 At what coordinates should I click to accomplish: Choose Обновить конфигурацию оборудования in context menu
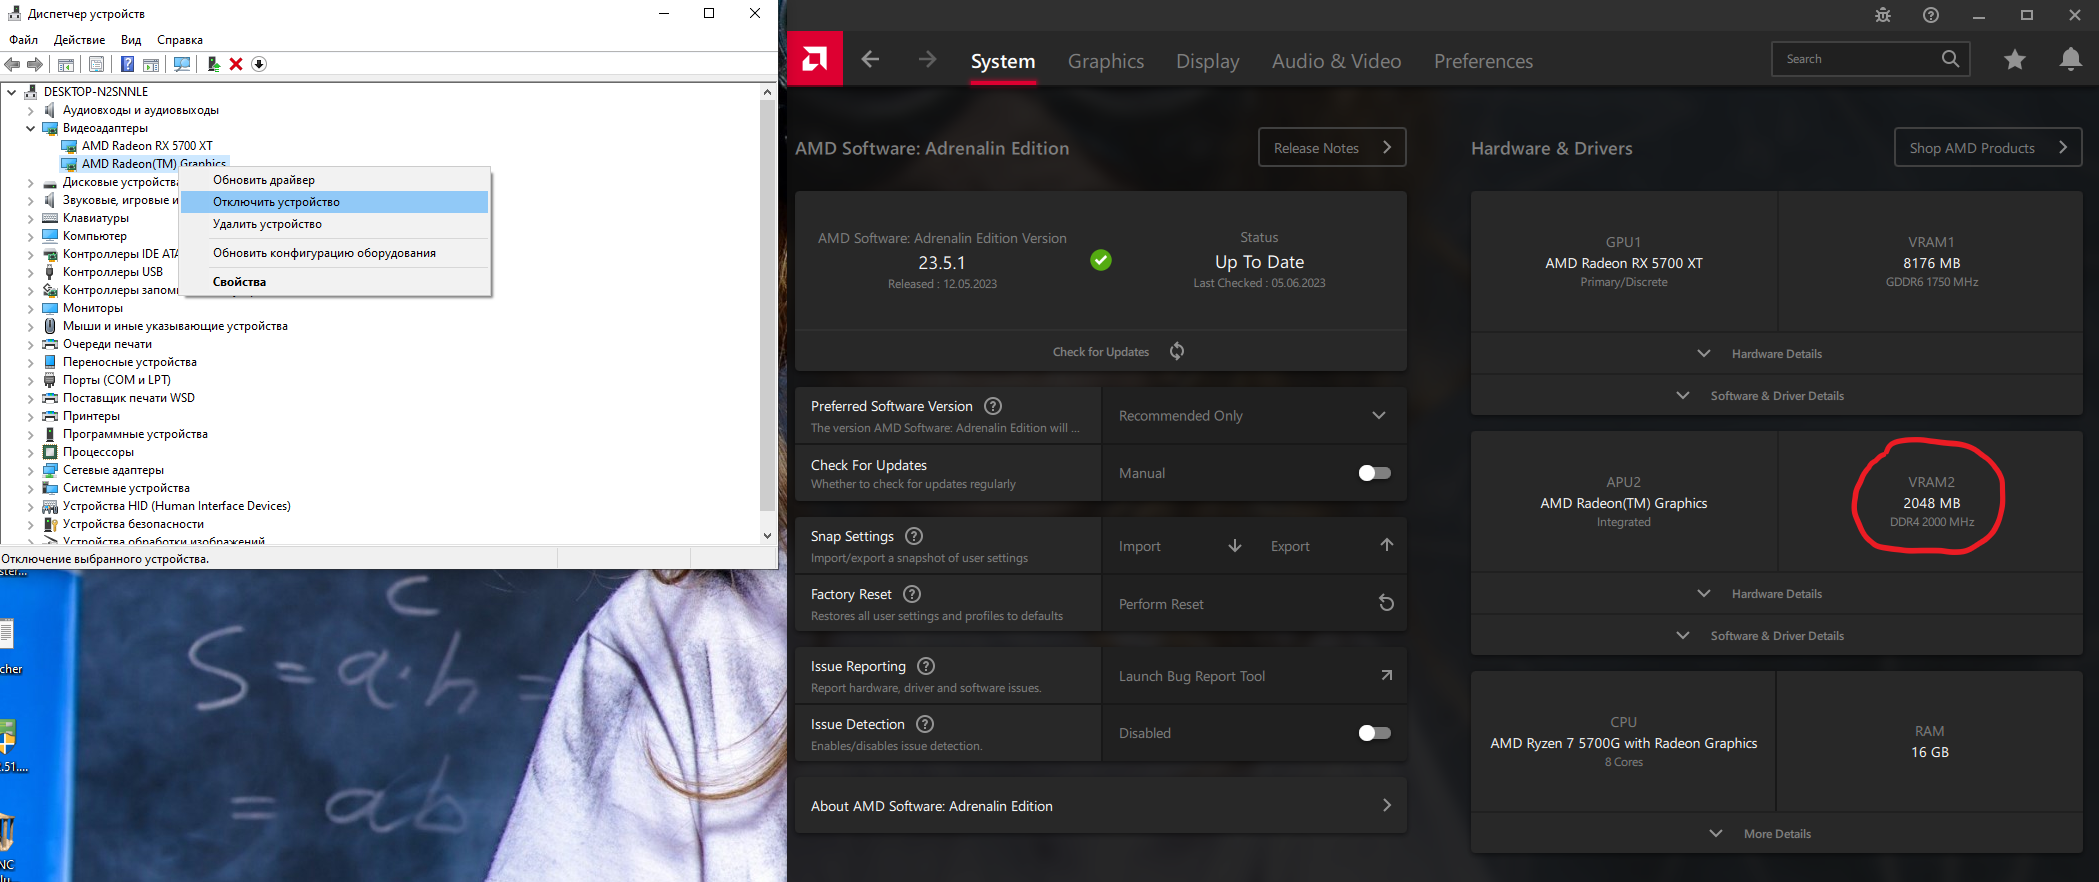[334, 253]
